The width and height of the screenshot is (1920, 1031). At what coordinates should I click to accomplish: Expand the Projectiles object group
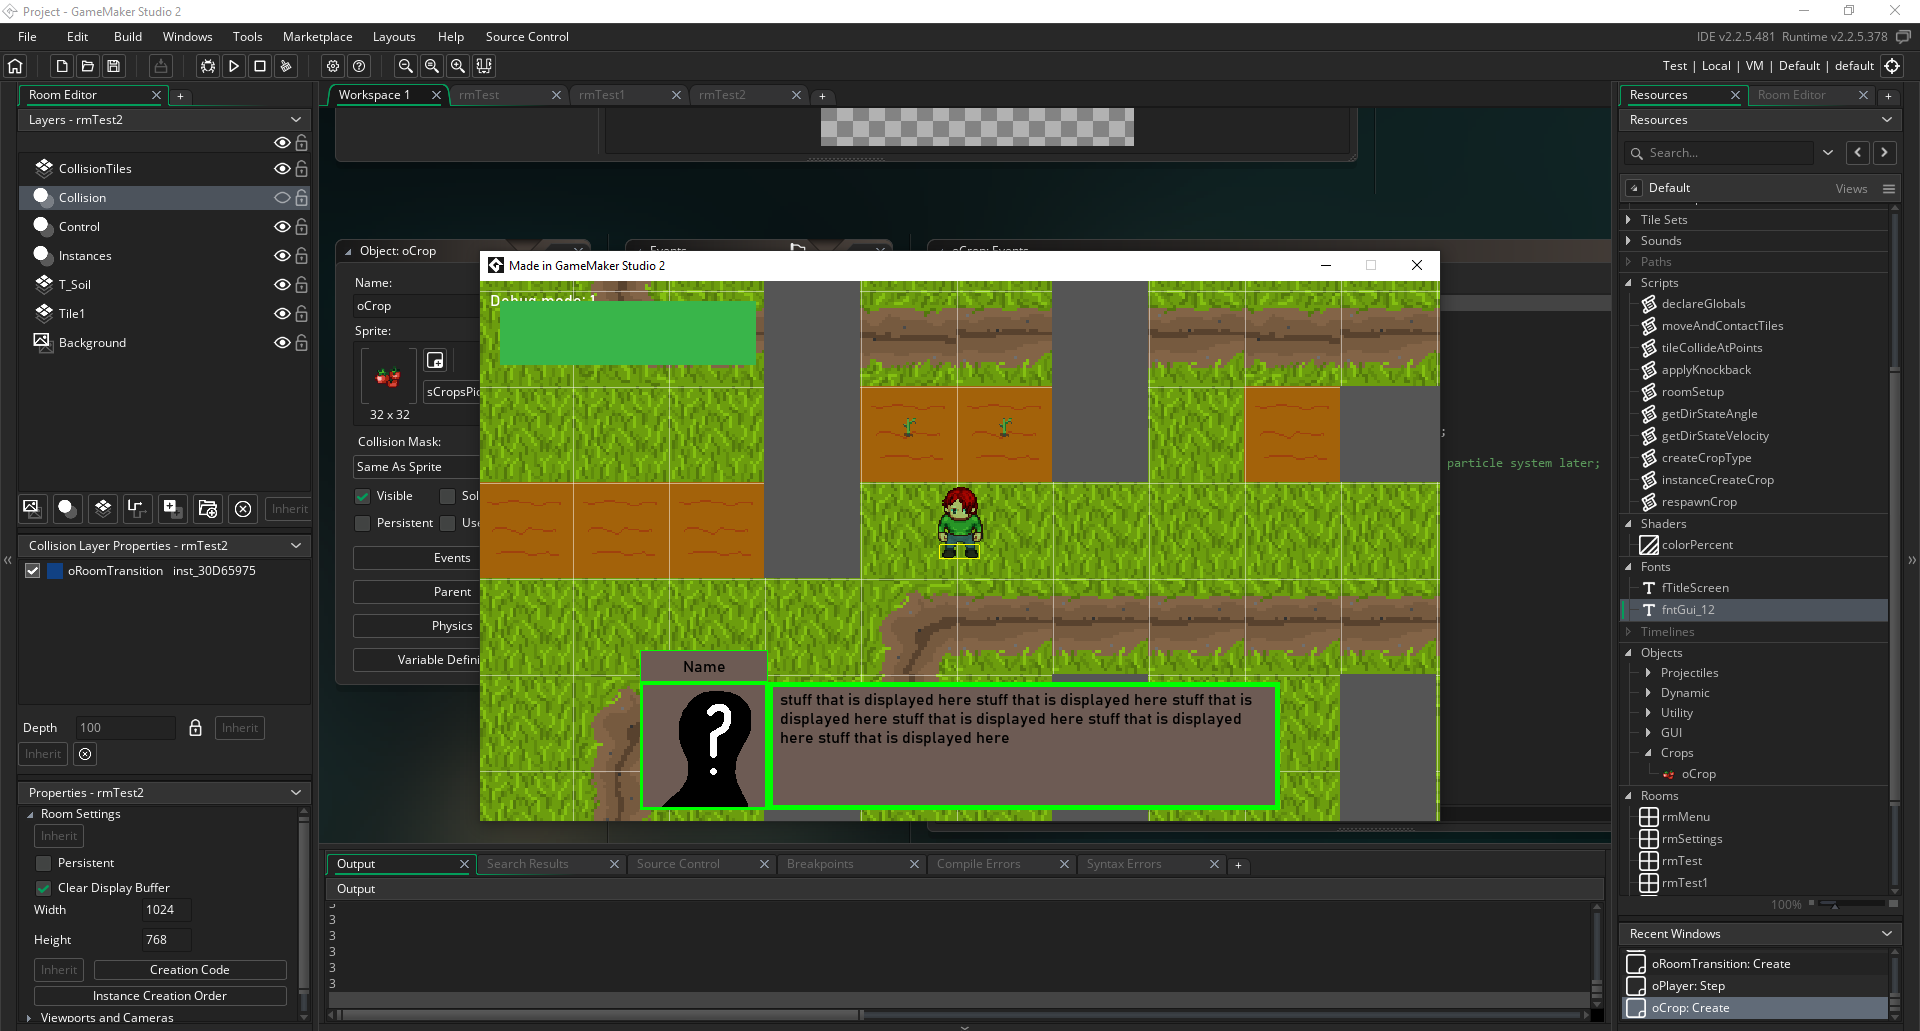click(1648, 673)
